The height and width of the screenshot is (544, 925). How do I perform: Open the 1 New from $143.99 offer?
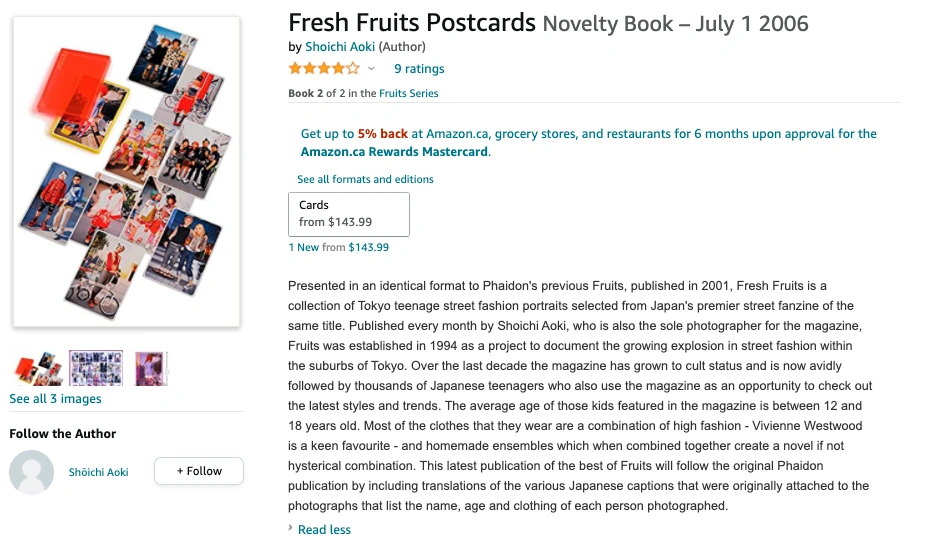click(339, 247)
